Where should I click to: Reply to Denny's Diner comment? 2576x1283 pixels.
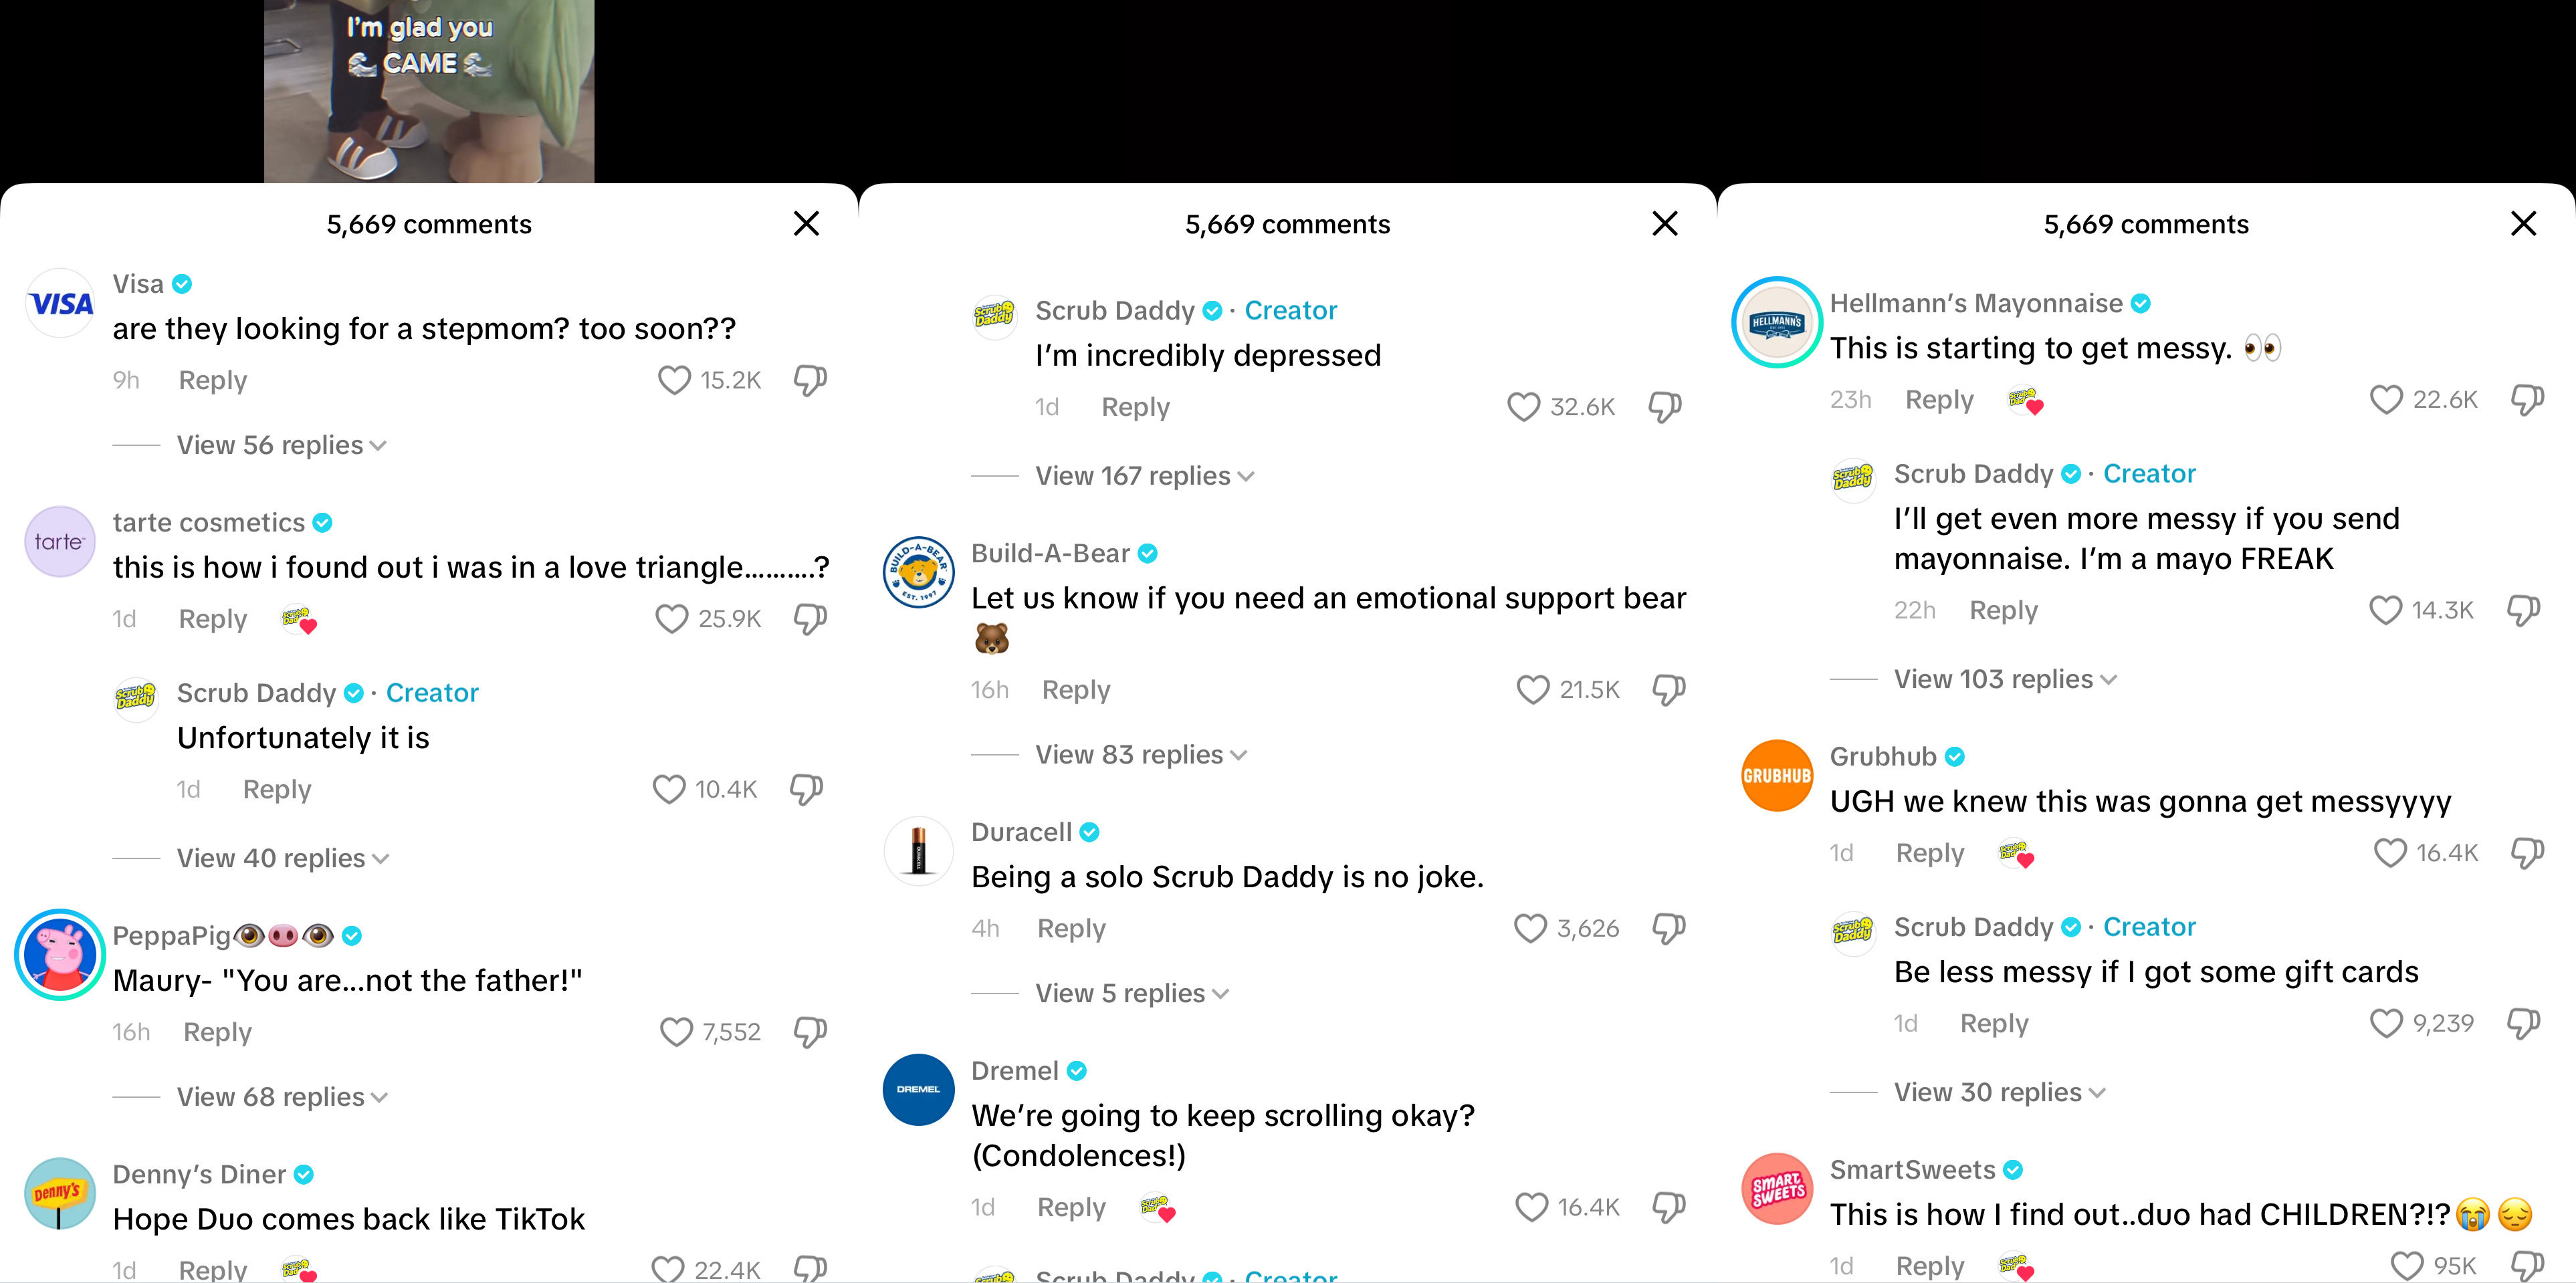212,1269
